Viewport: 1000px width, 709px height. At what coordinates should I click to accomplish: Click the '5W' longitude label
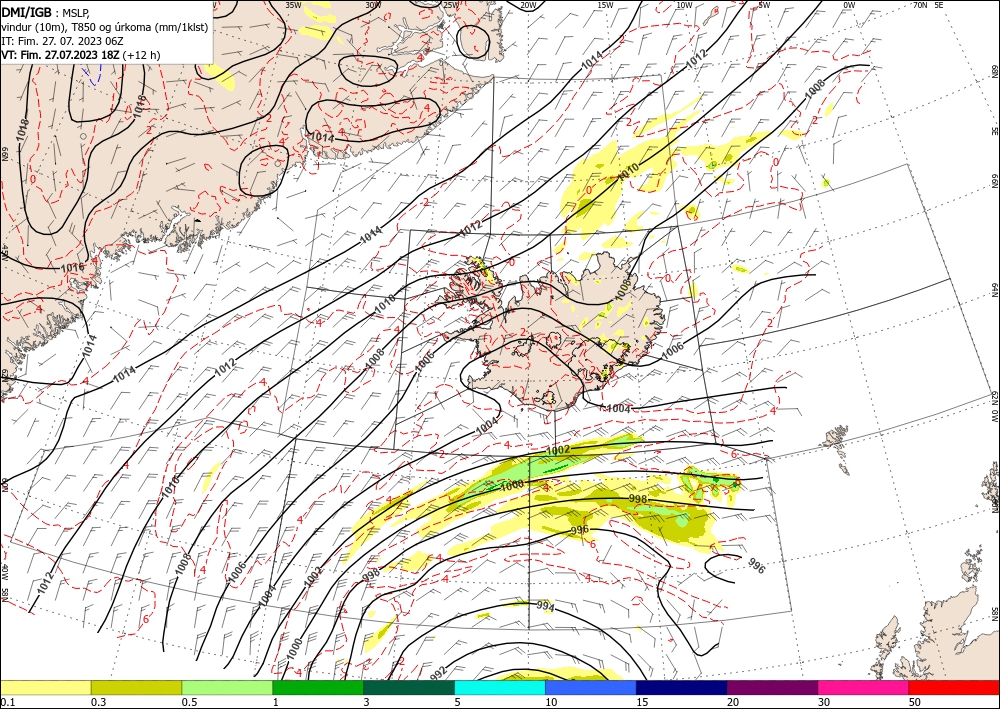pos(764,5)
